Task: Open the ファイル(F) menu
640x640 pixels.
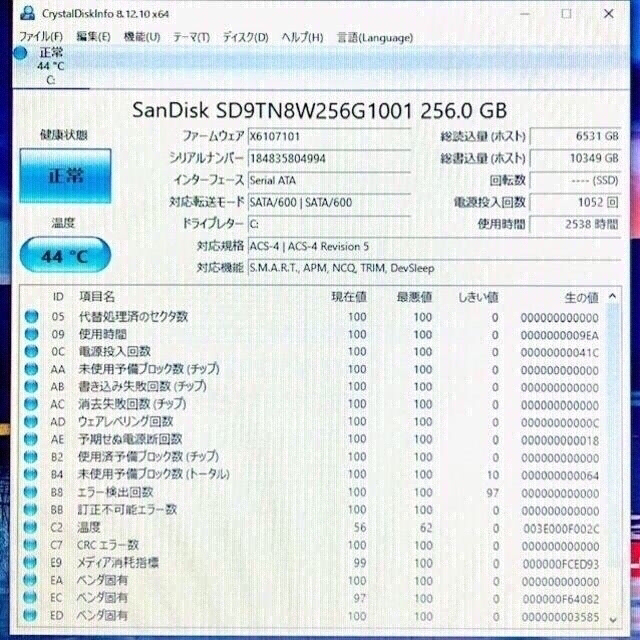Action: [x=41, y=37]
